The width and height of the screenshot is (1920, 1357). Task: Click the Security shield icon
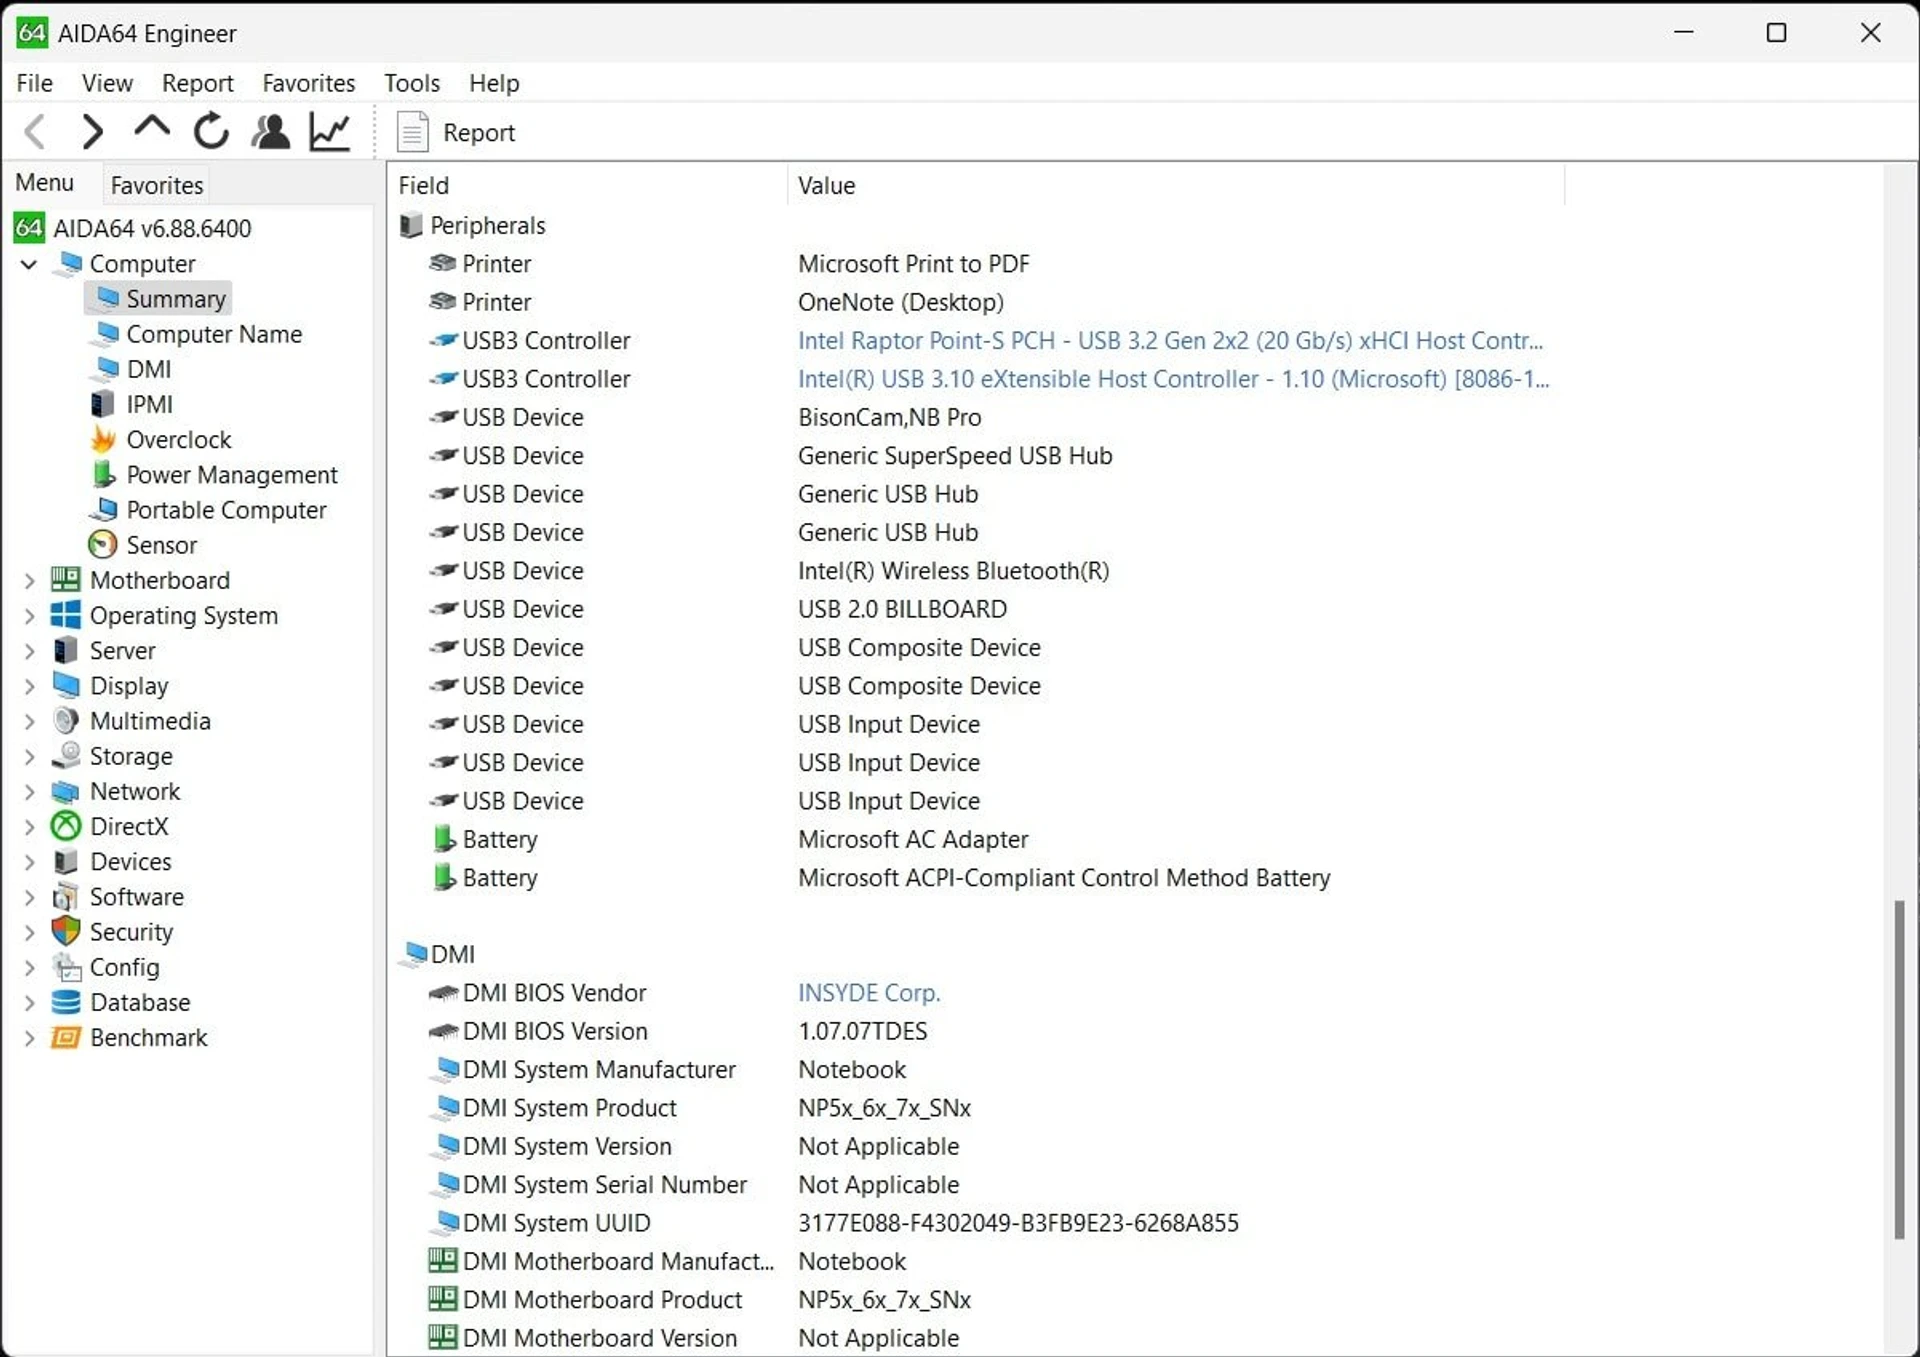click(x=66, y=932)
